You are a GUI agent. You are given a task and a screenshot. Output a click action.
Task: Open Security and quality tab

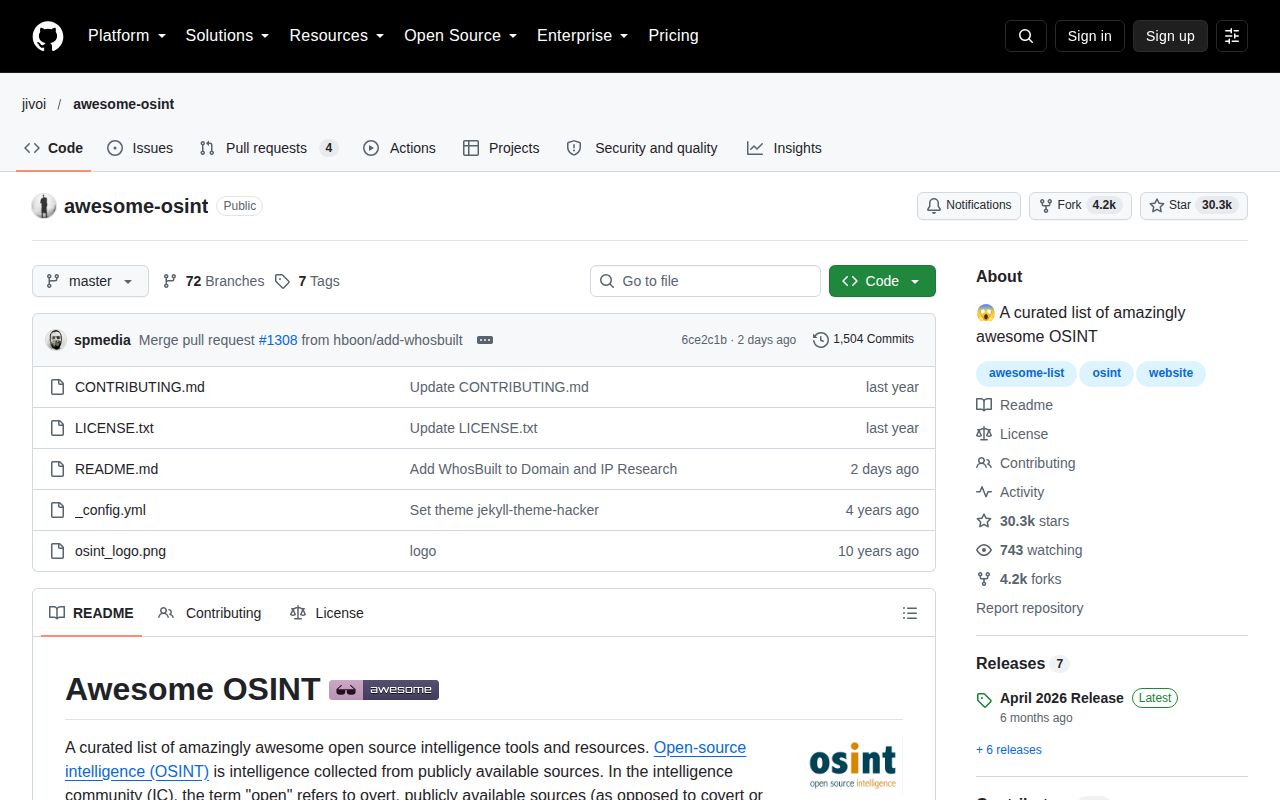click(x=642, y=148)
